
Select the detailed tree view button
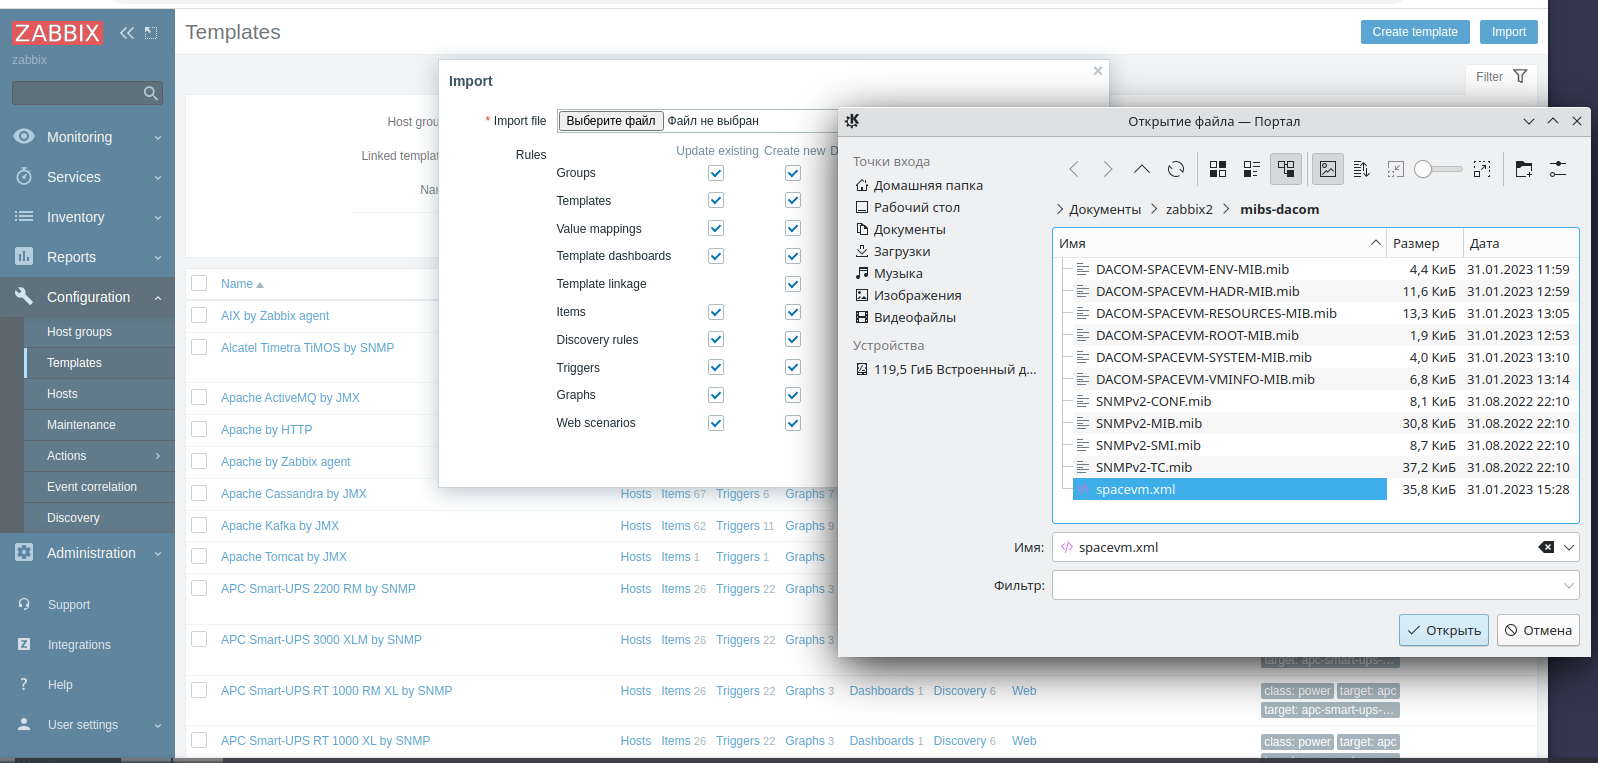1286,169
